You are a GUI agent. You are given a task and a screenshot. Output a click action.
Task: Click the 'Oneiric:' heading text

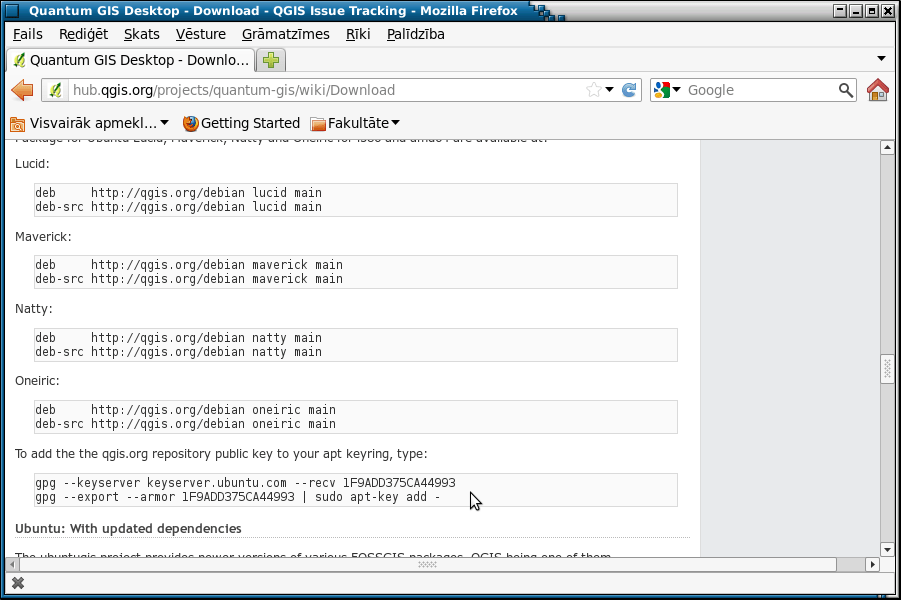37,381
